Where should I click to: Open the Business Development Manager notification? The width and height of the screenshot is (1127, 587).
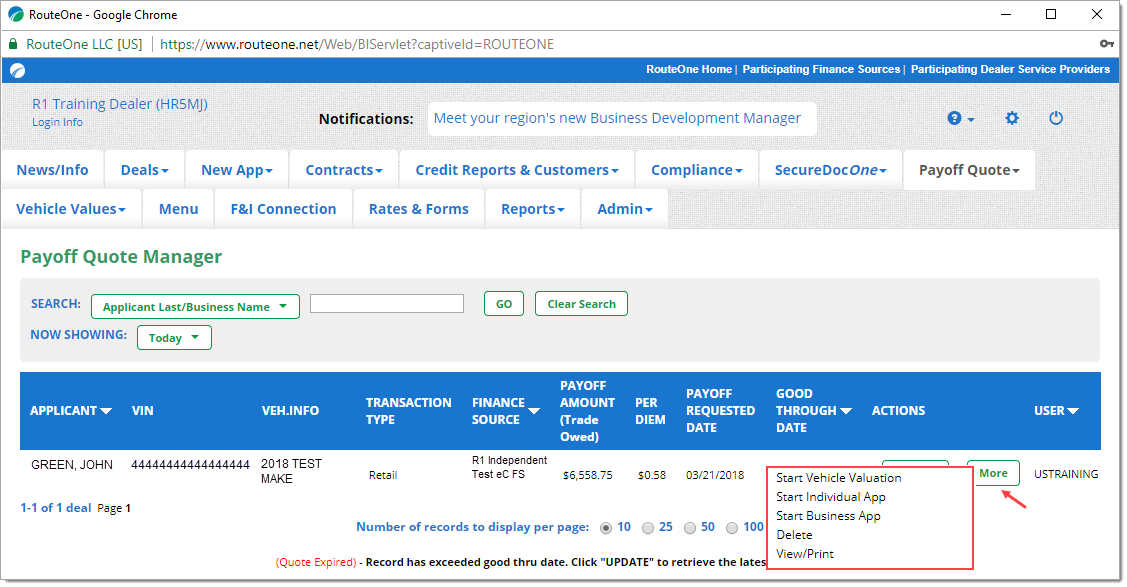click(617, 119)
